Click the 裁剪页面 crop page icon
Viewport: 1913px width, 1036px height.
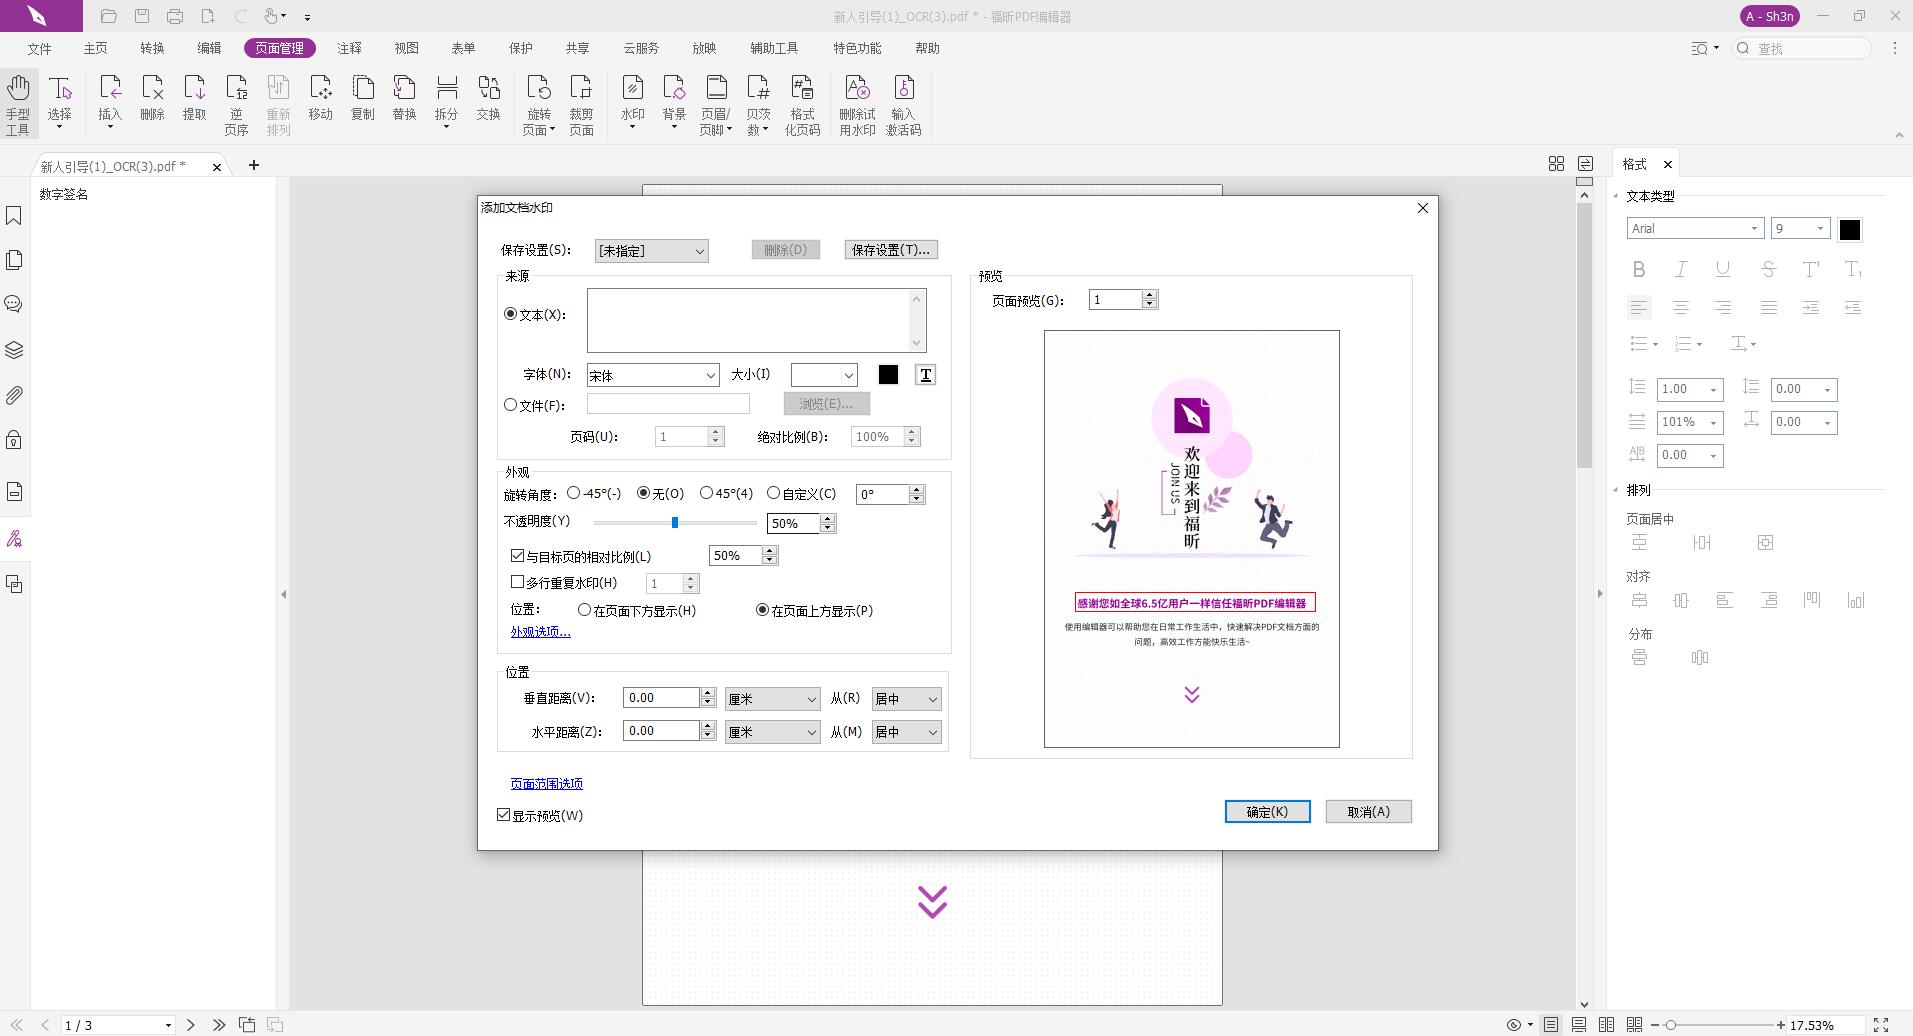coord(581,102)
